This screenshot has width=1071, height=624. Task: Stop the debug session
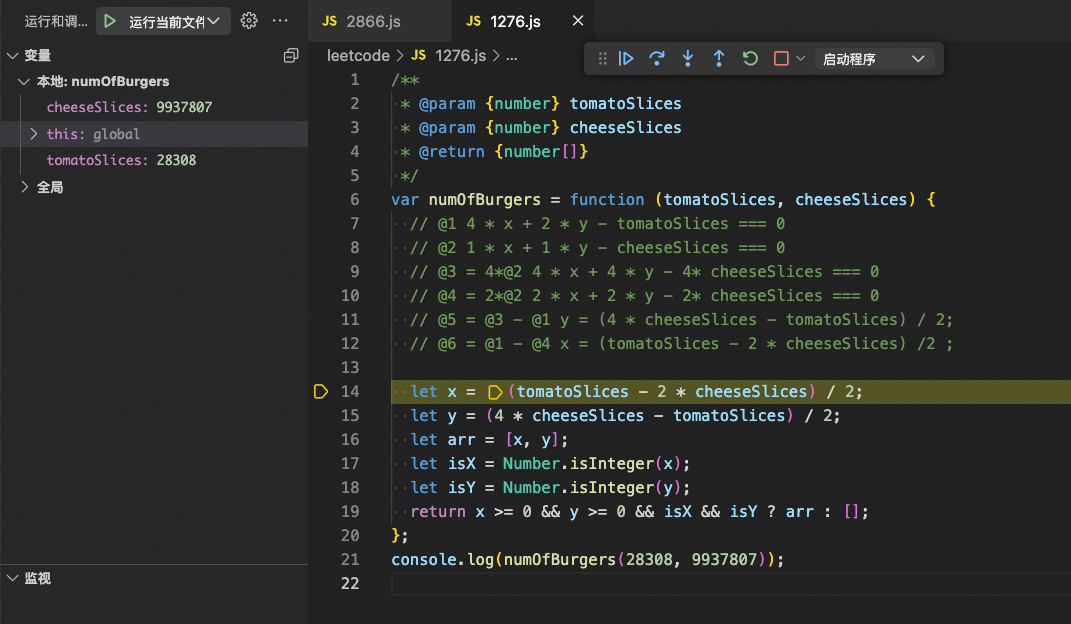pos(781,59)
